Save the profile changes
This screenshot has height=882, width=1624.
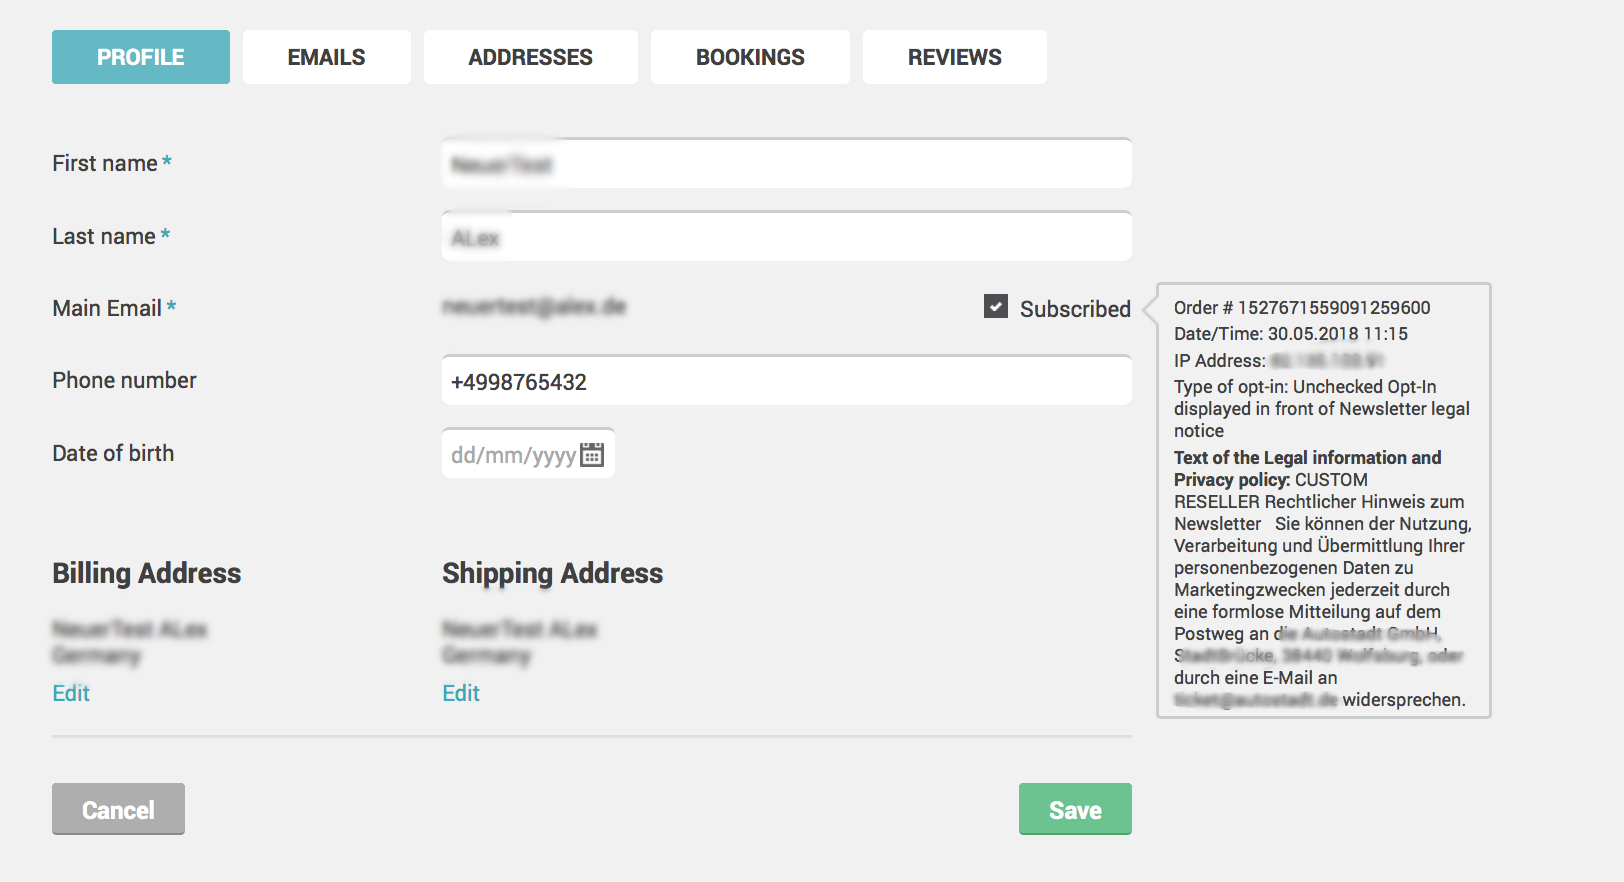(1075, 809)
